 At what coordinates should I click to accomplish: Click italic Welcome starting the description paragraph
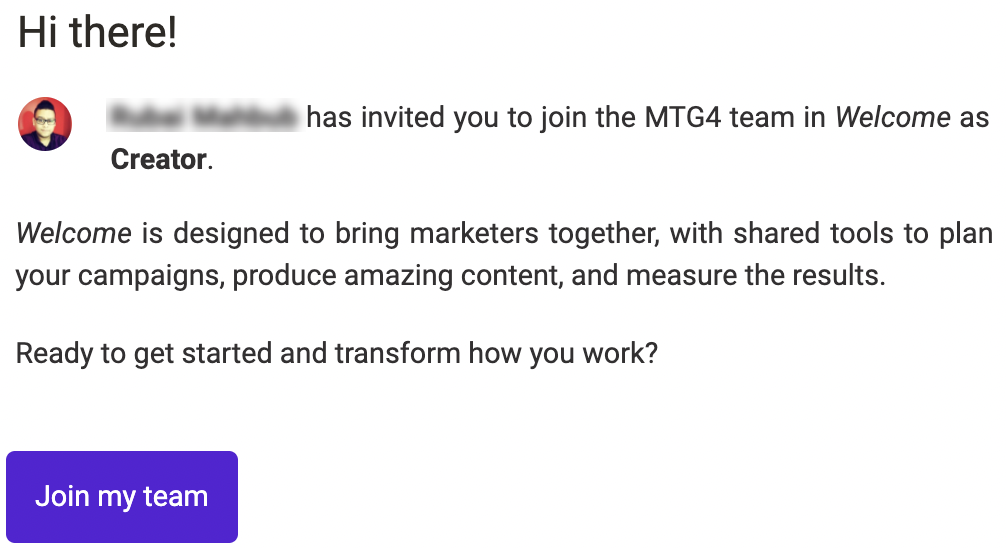pos(74,233)
